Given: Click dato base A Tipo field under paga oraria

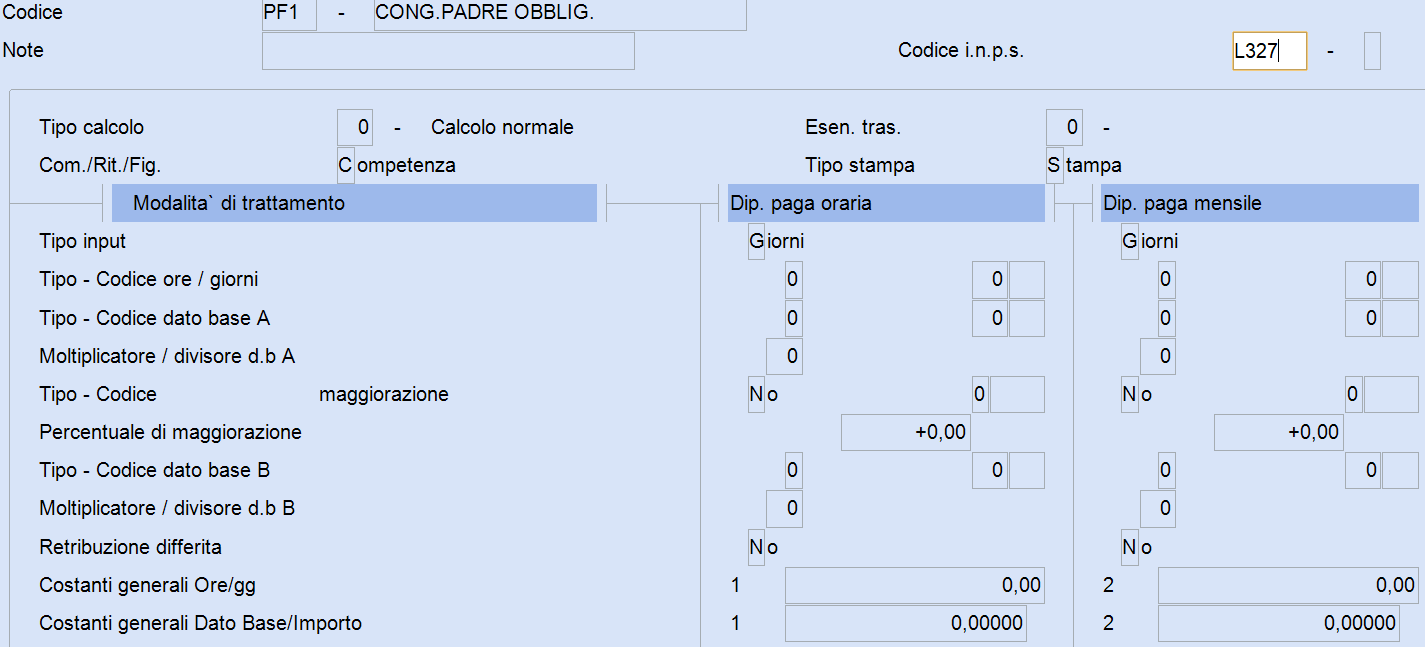Looking at the screenshot, I should point(793,318).
